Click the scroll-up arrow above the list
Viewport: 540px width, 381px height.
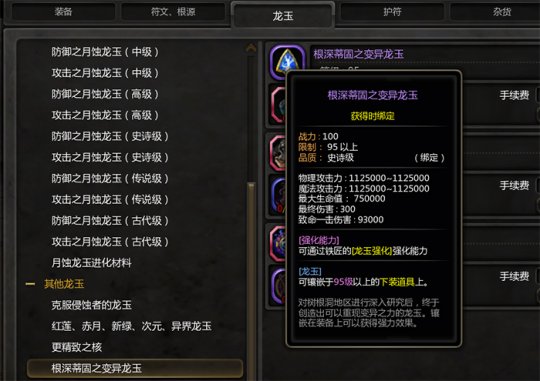coord(251,48)
